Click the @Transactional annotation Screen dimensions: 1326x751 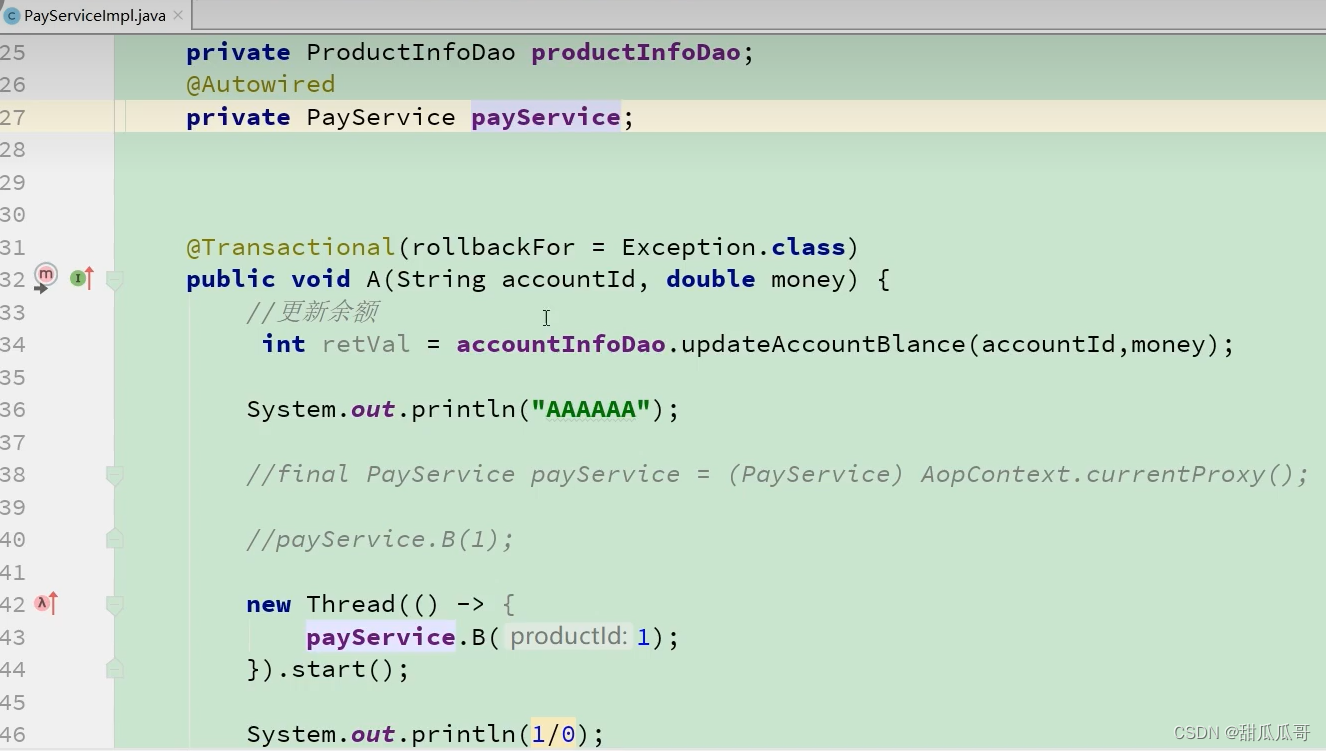coord(290,247)
